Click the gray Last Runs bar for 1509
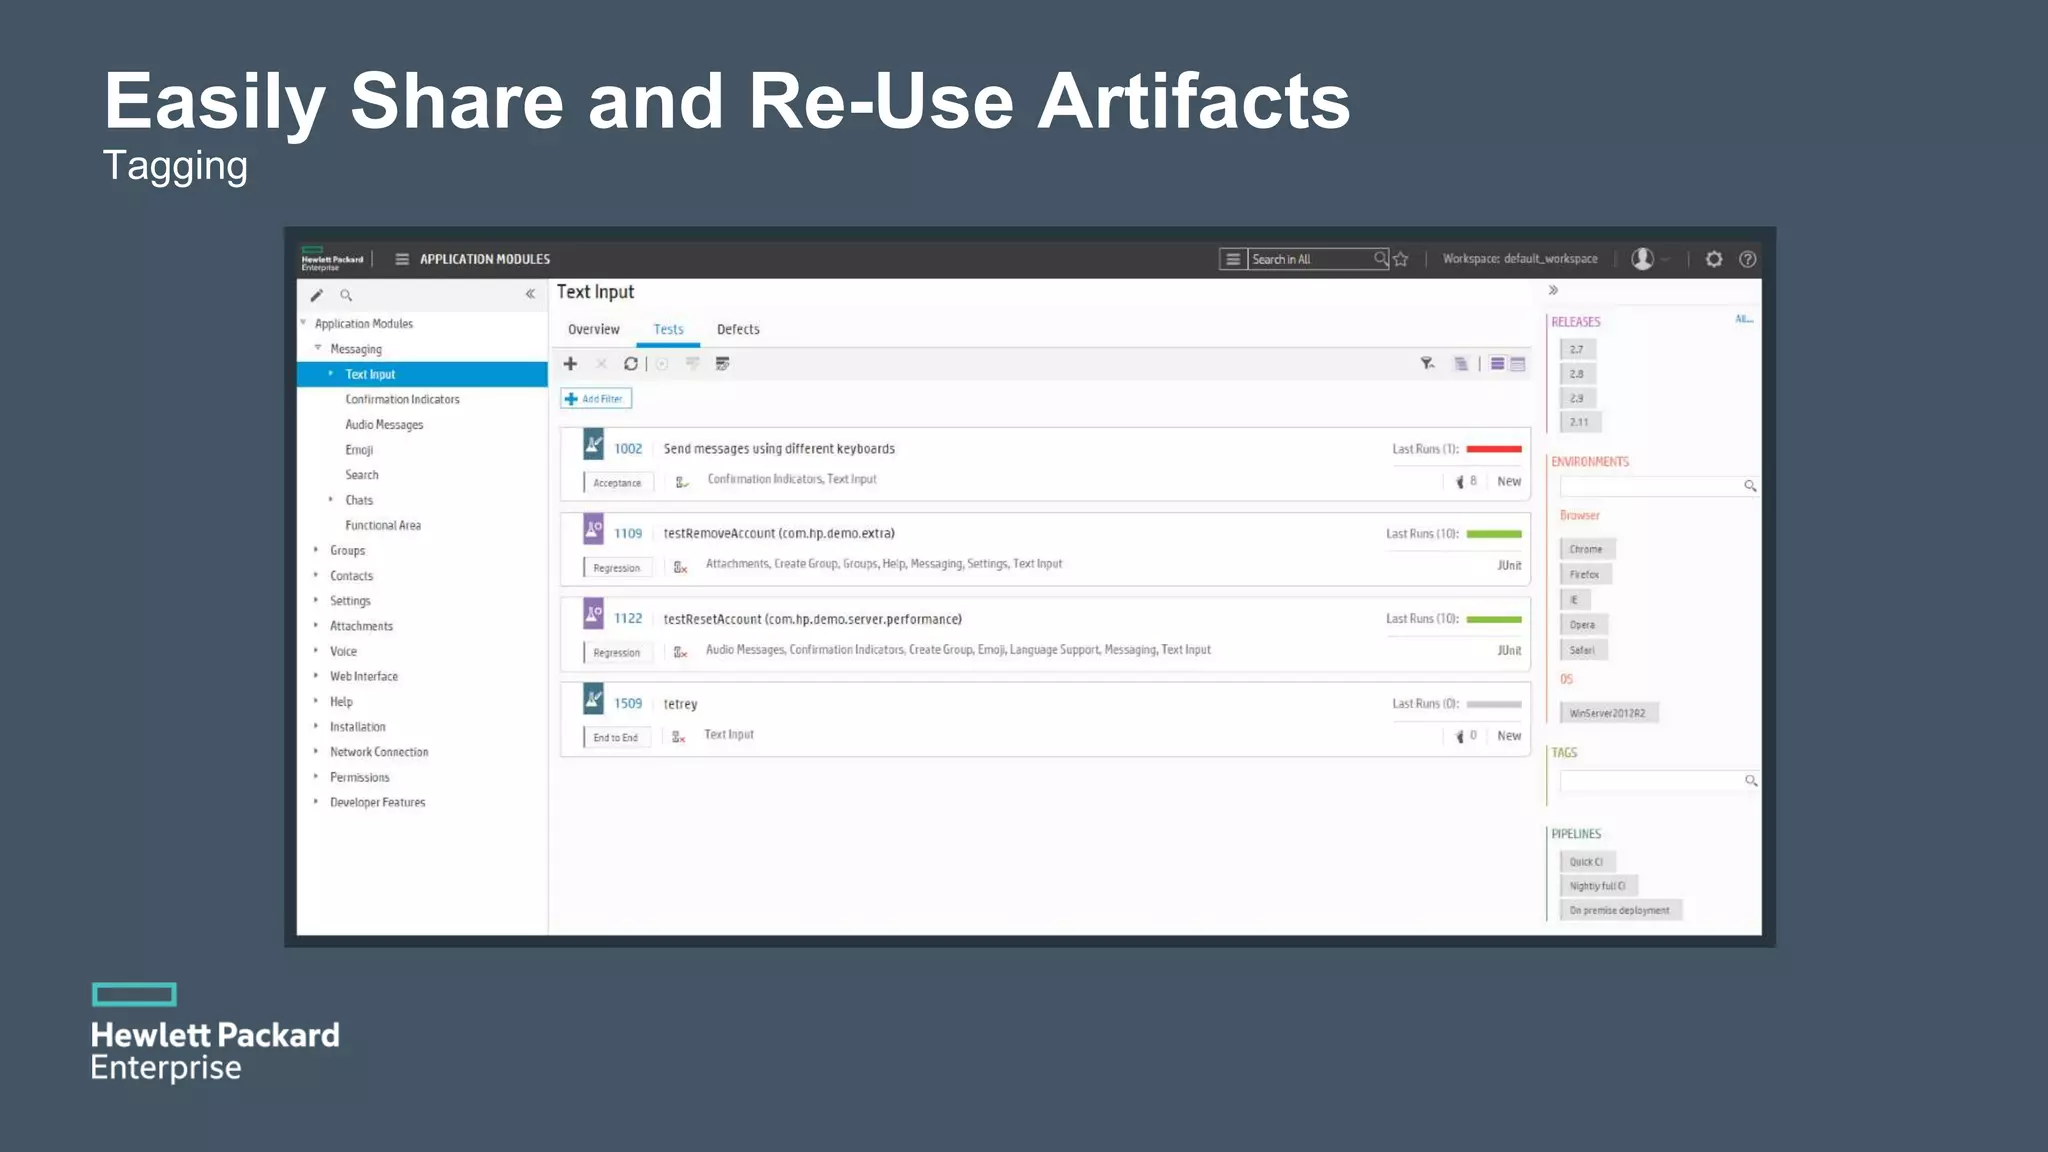The width and height of the screenshot is (2048, 1152). click(x=1494, y=704)
